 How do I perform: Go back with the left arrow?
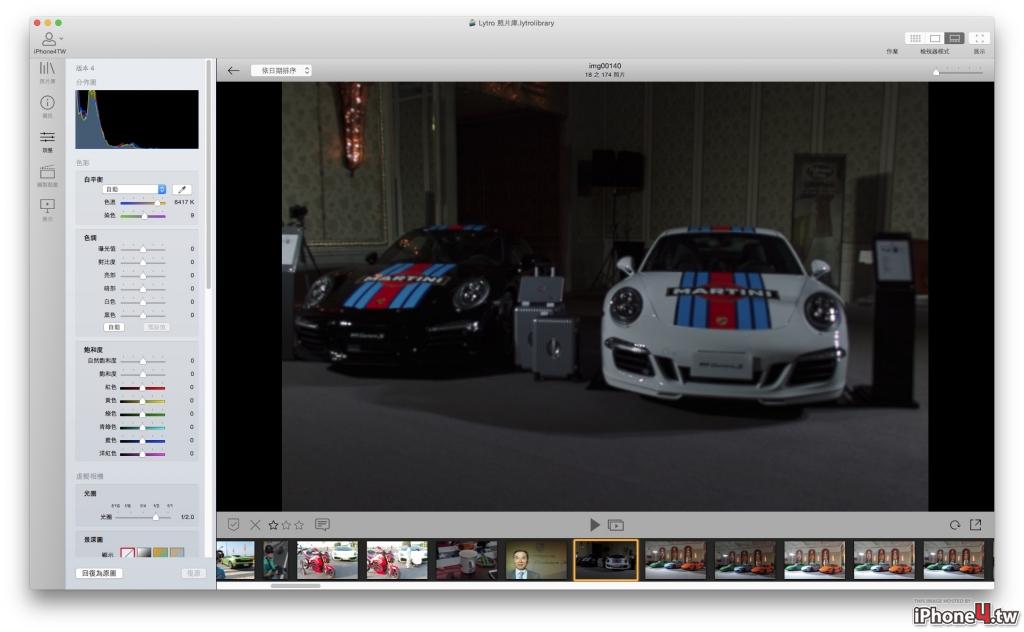click(x=233, y=71)
